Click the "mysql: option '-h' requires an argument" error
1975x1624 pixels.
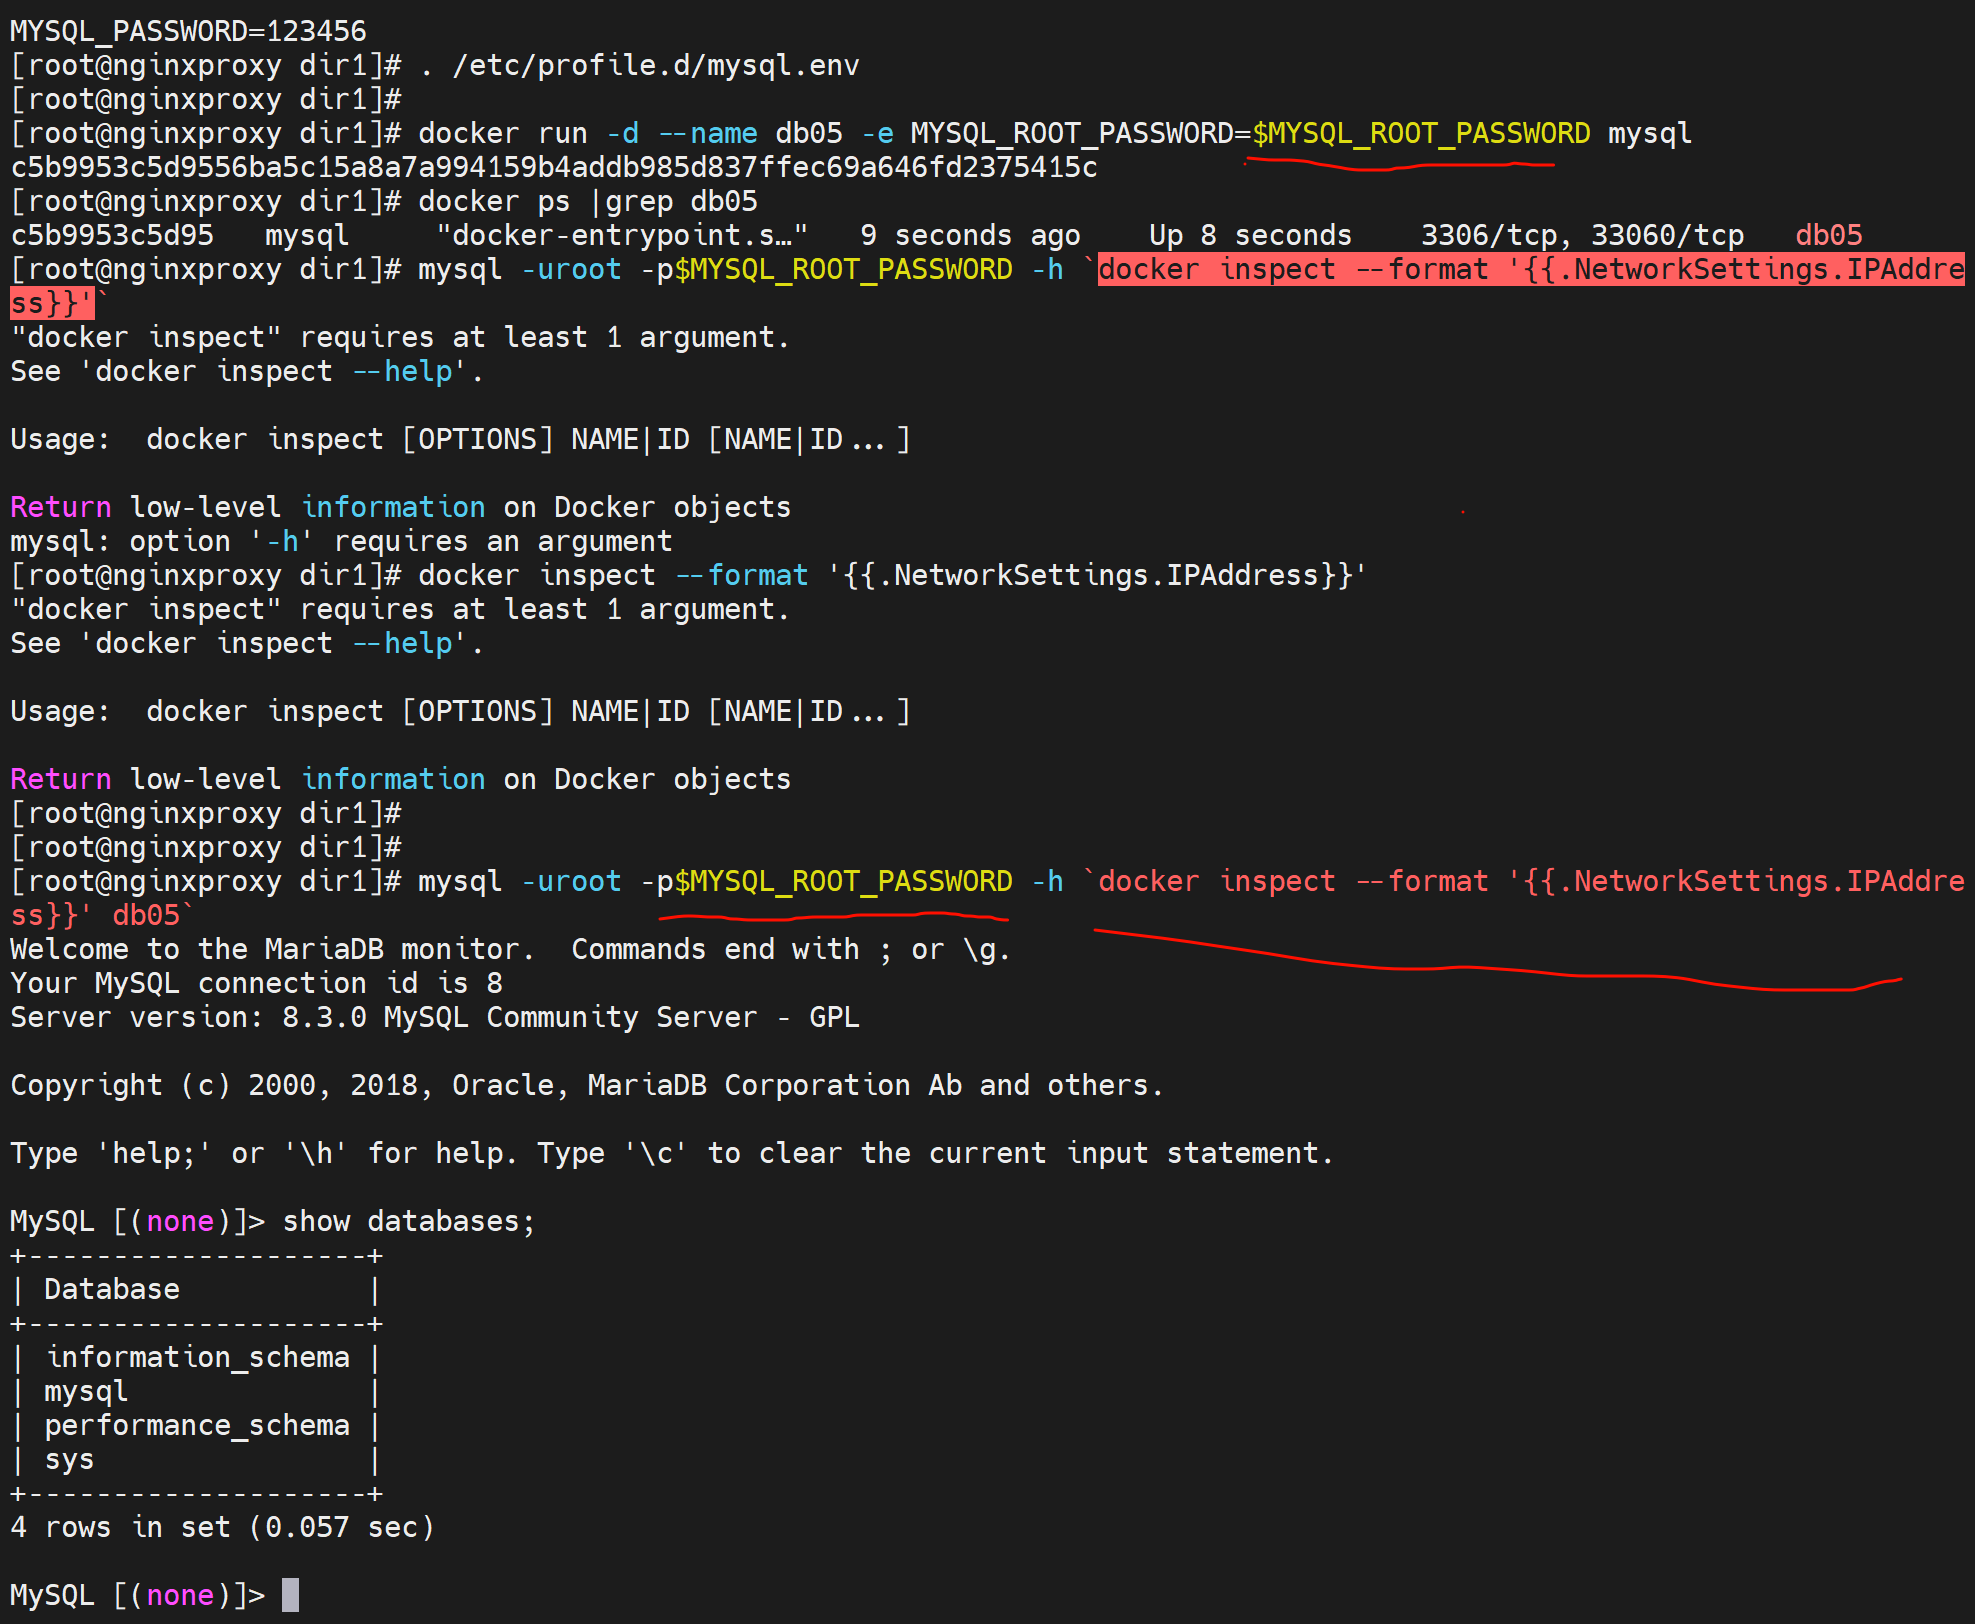341,541
